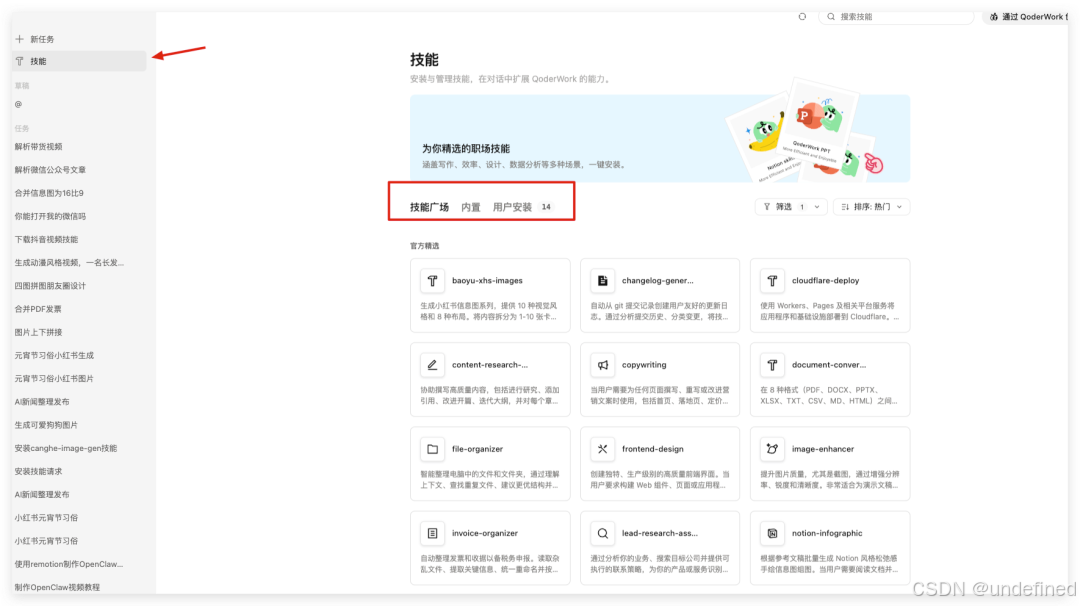Expand the filter count badge dropdown arrow
Image resolution: width=1080 pixels, height=606 pixels.
coord(816,206)
